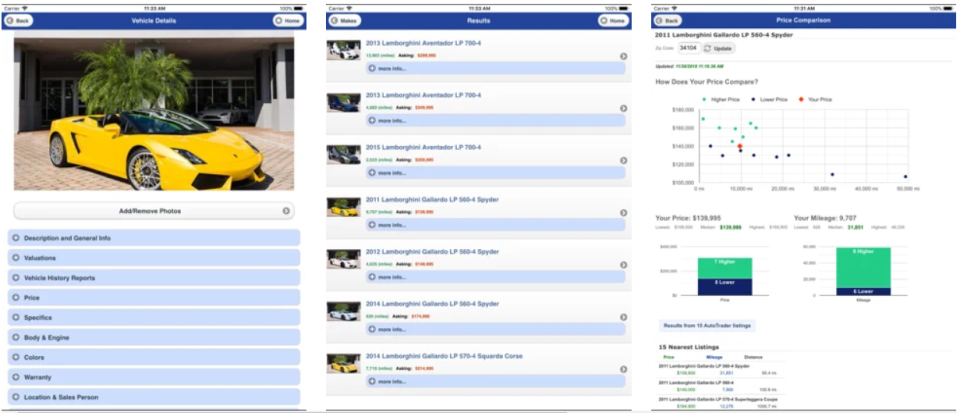960x413 pixels.
Task: Go back from the Price Comparison screen
Action: click(x=668, y=21)
